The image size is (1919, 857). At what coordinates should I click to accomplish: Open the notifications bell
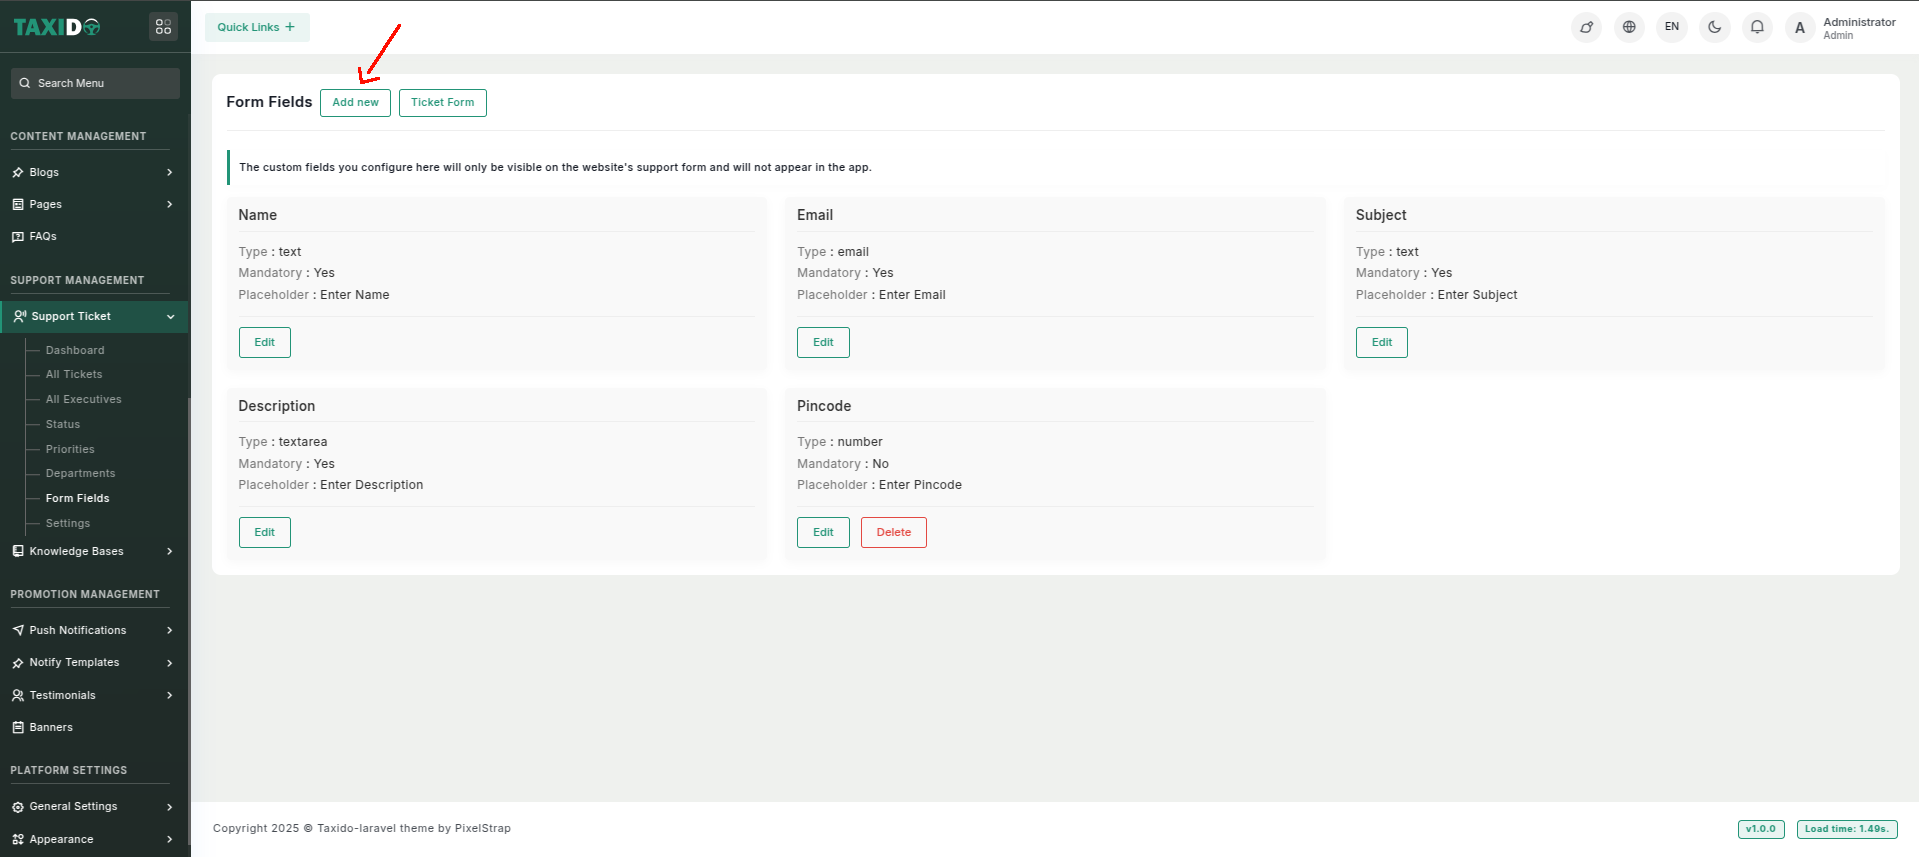(x=1757, y=27)
